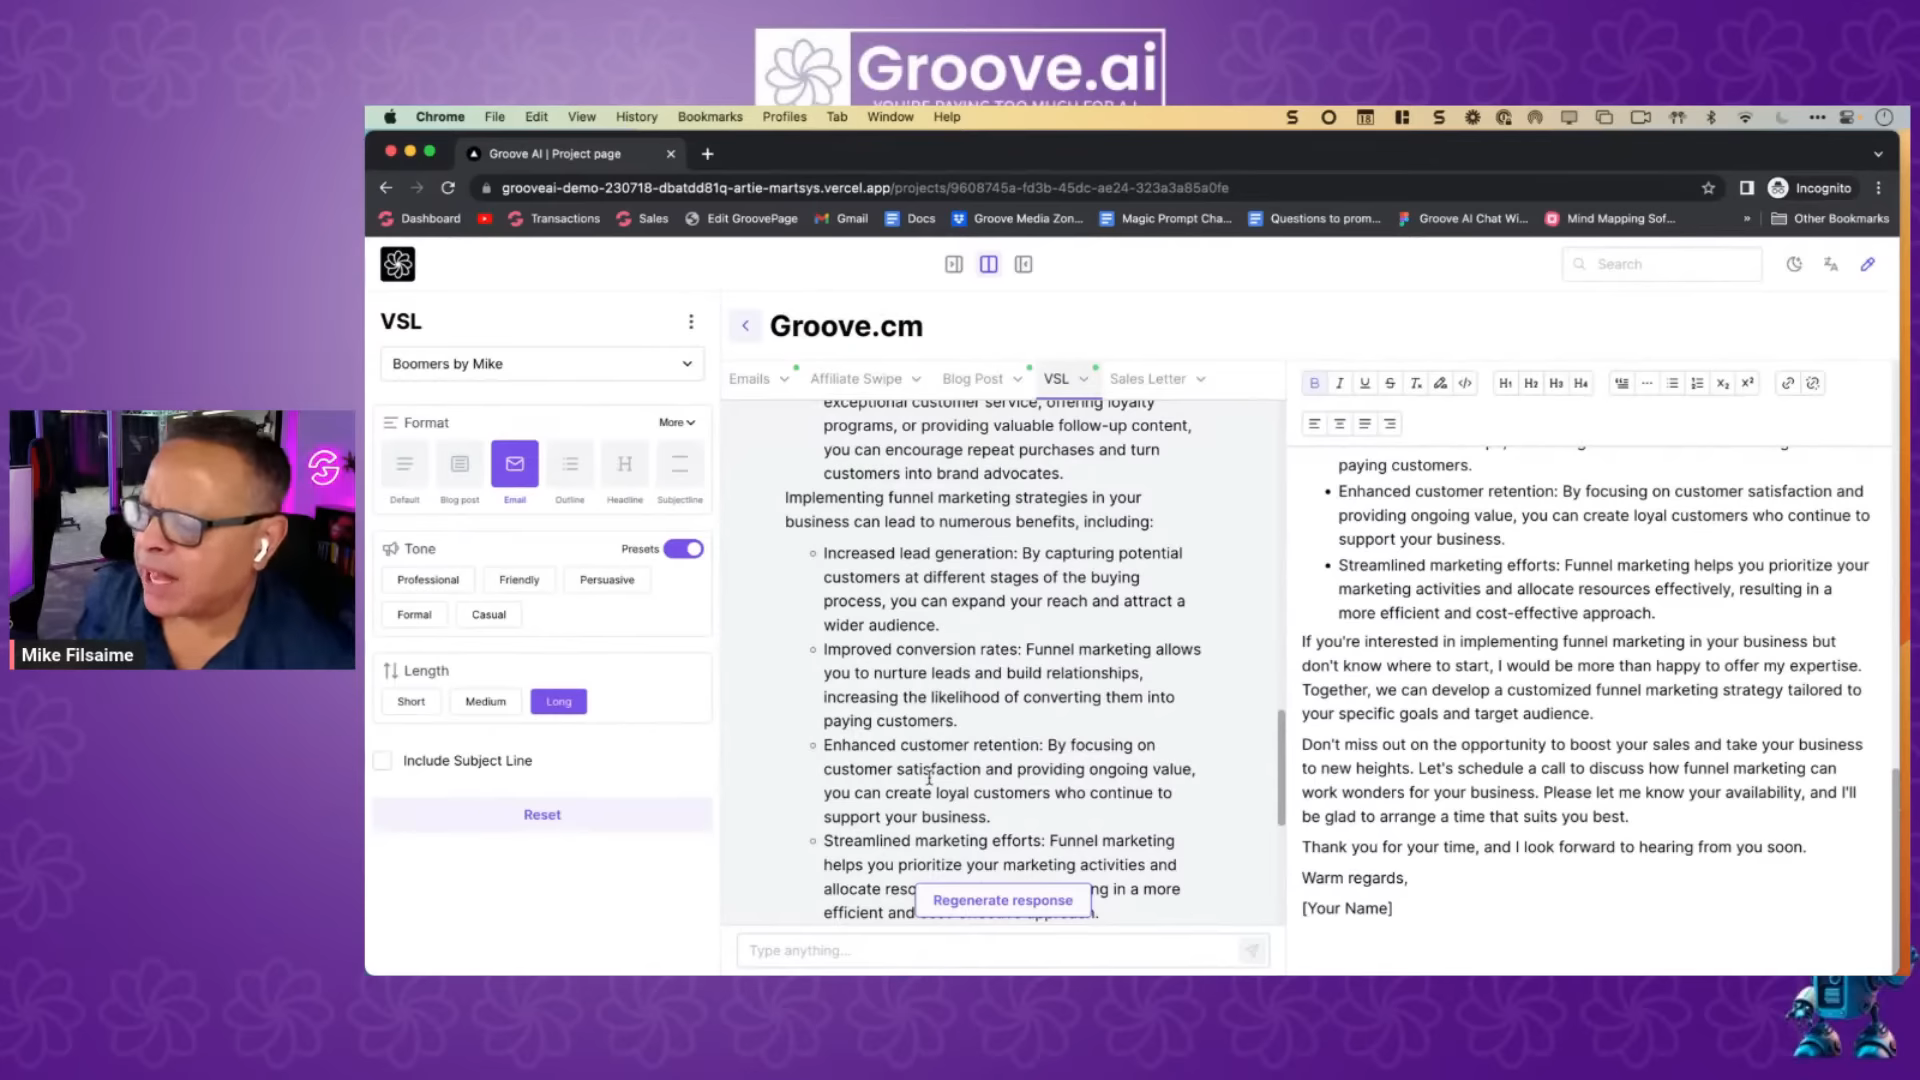
Task: Expand the Sales Letter dropdown arrow
Action: 1201,380
